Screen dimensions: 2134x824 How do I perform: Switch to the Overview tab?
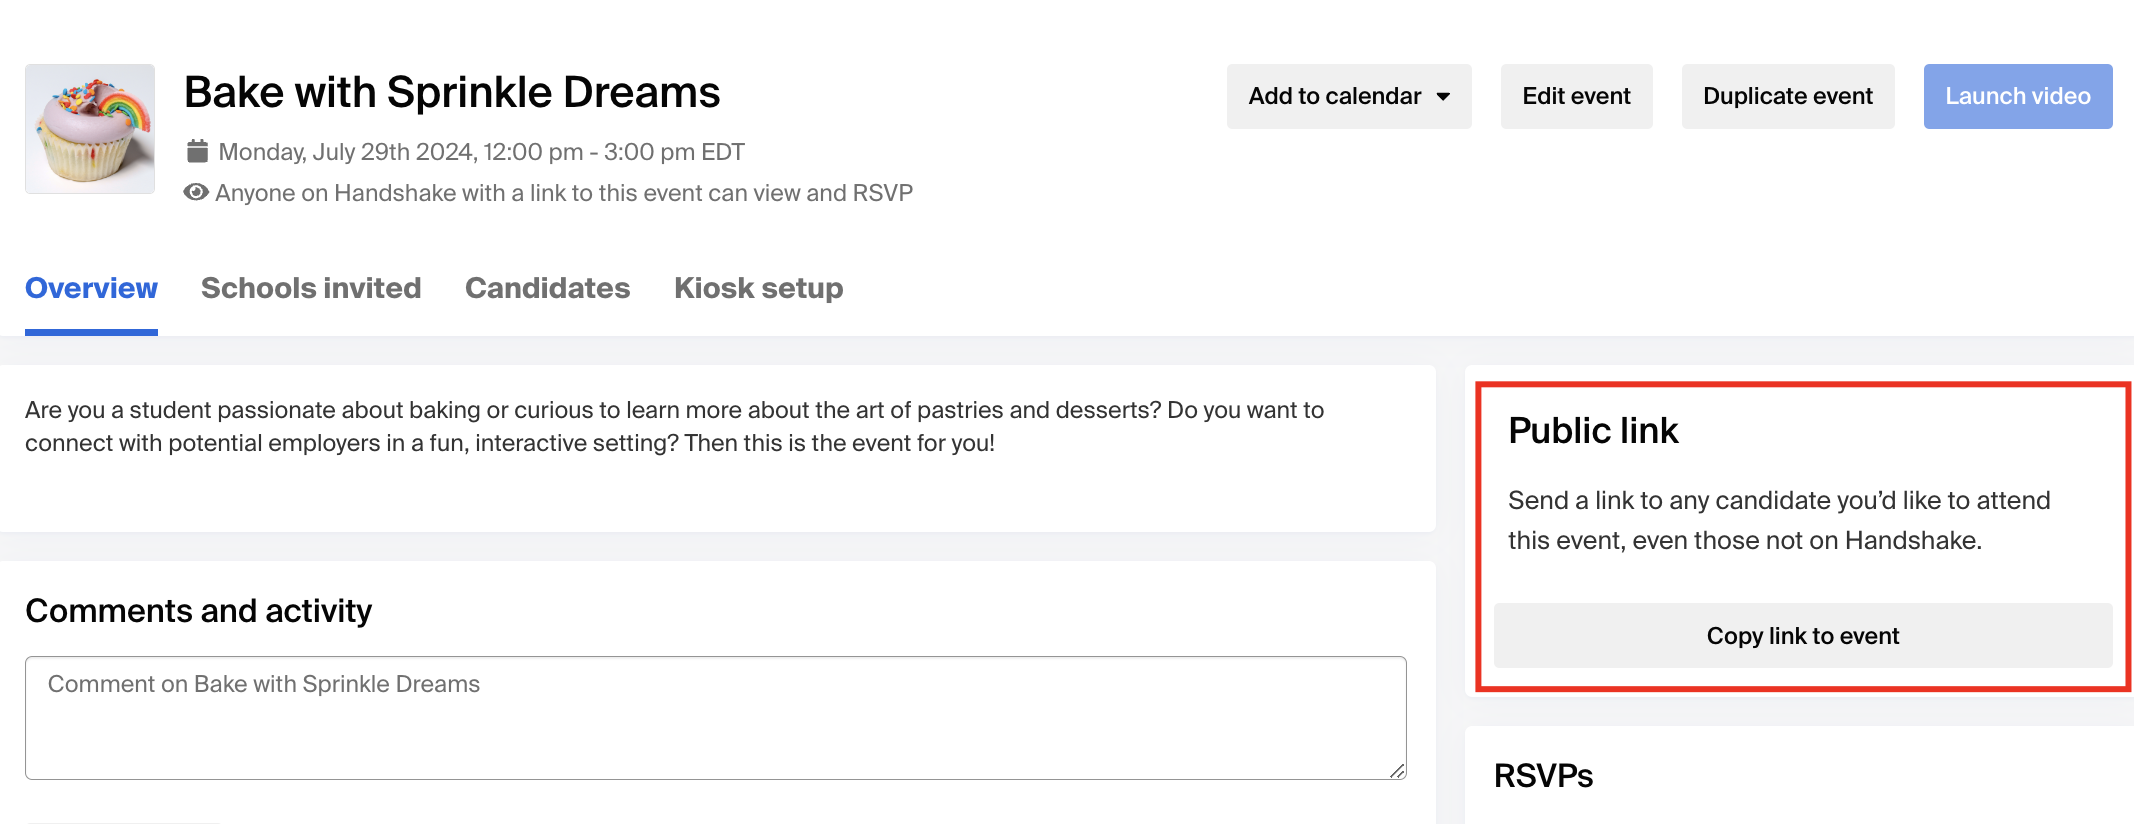91,288
